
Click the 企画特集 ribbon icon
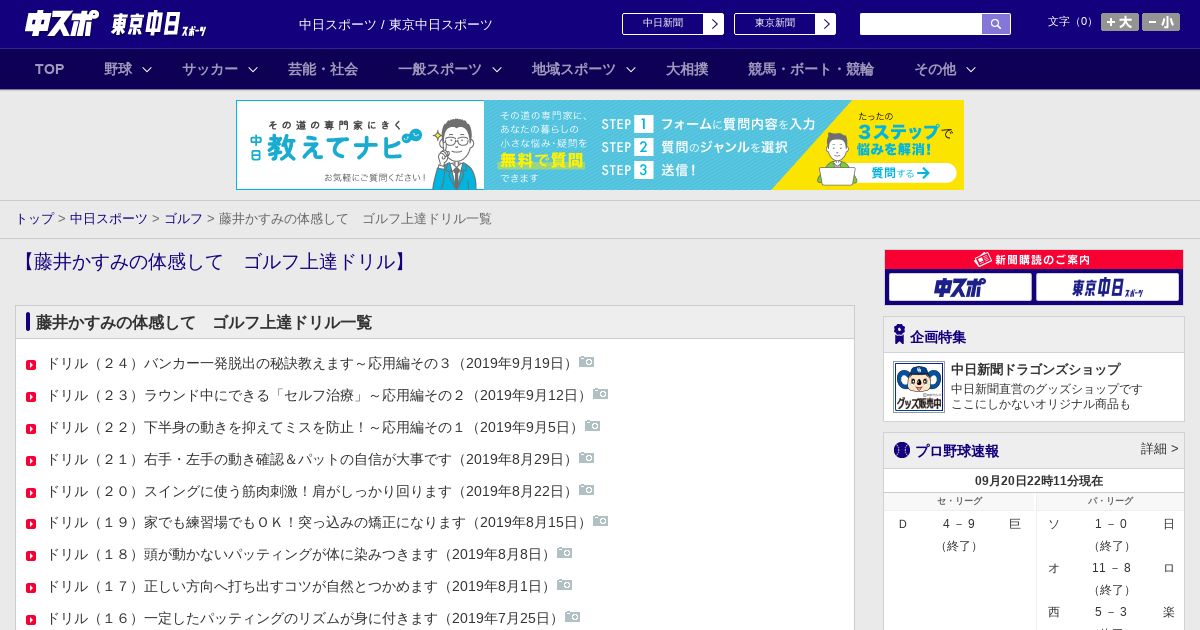point(899,335)
